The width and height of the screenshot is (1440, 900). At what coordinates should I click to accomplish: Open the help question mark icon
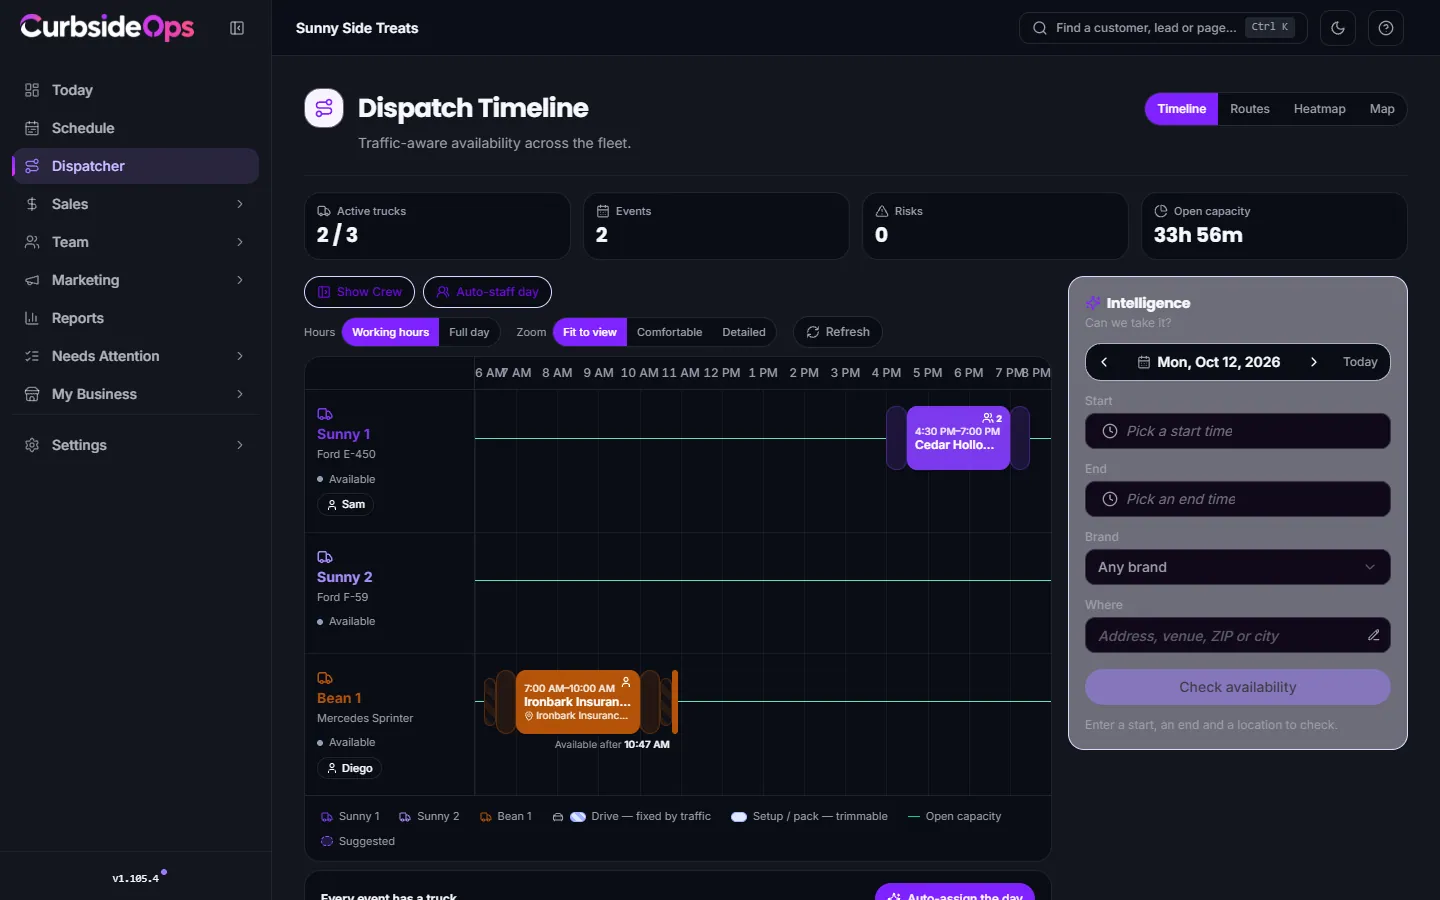click(1386, 28)
